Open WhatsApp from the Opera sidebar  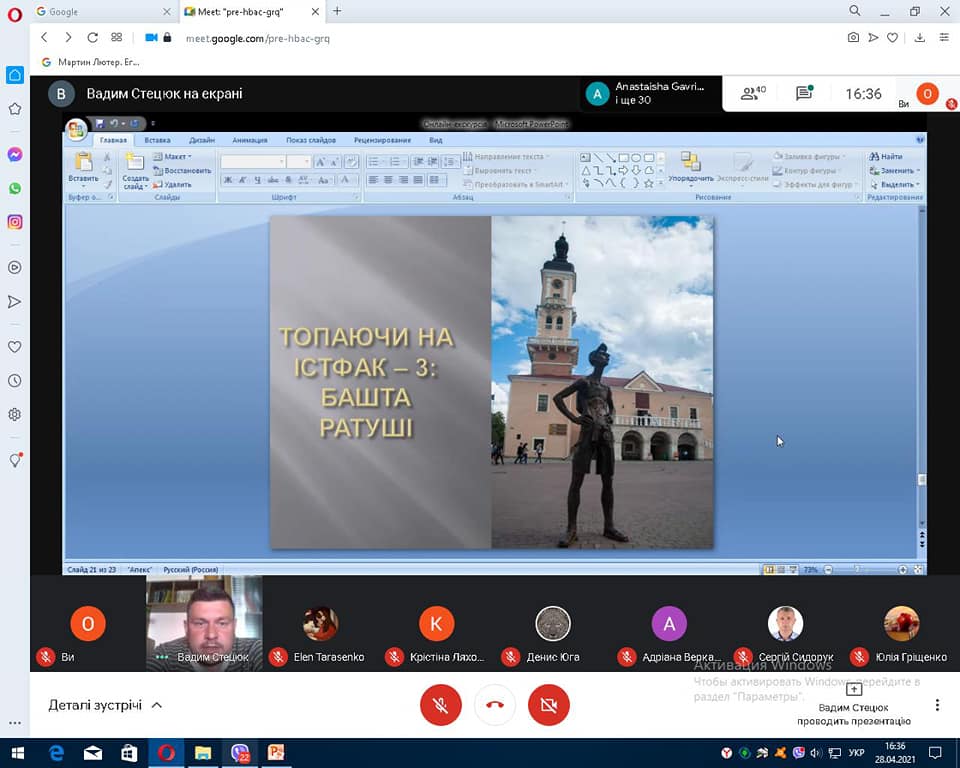click(15, 188)
